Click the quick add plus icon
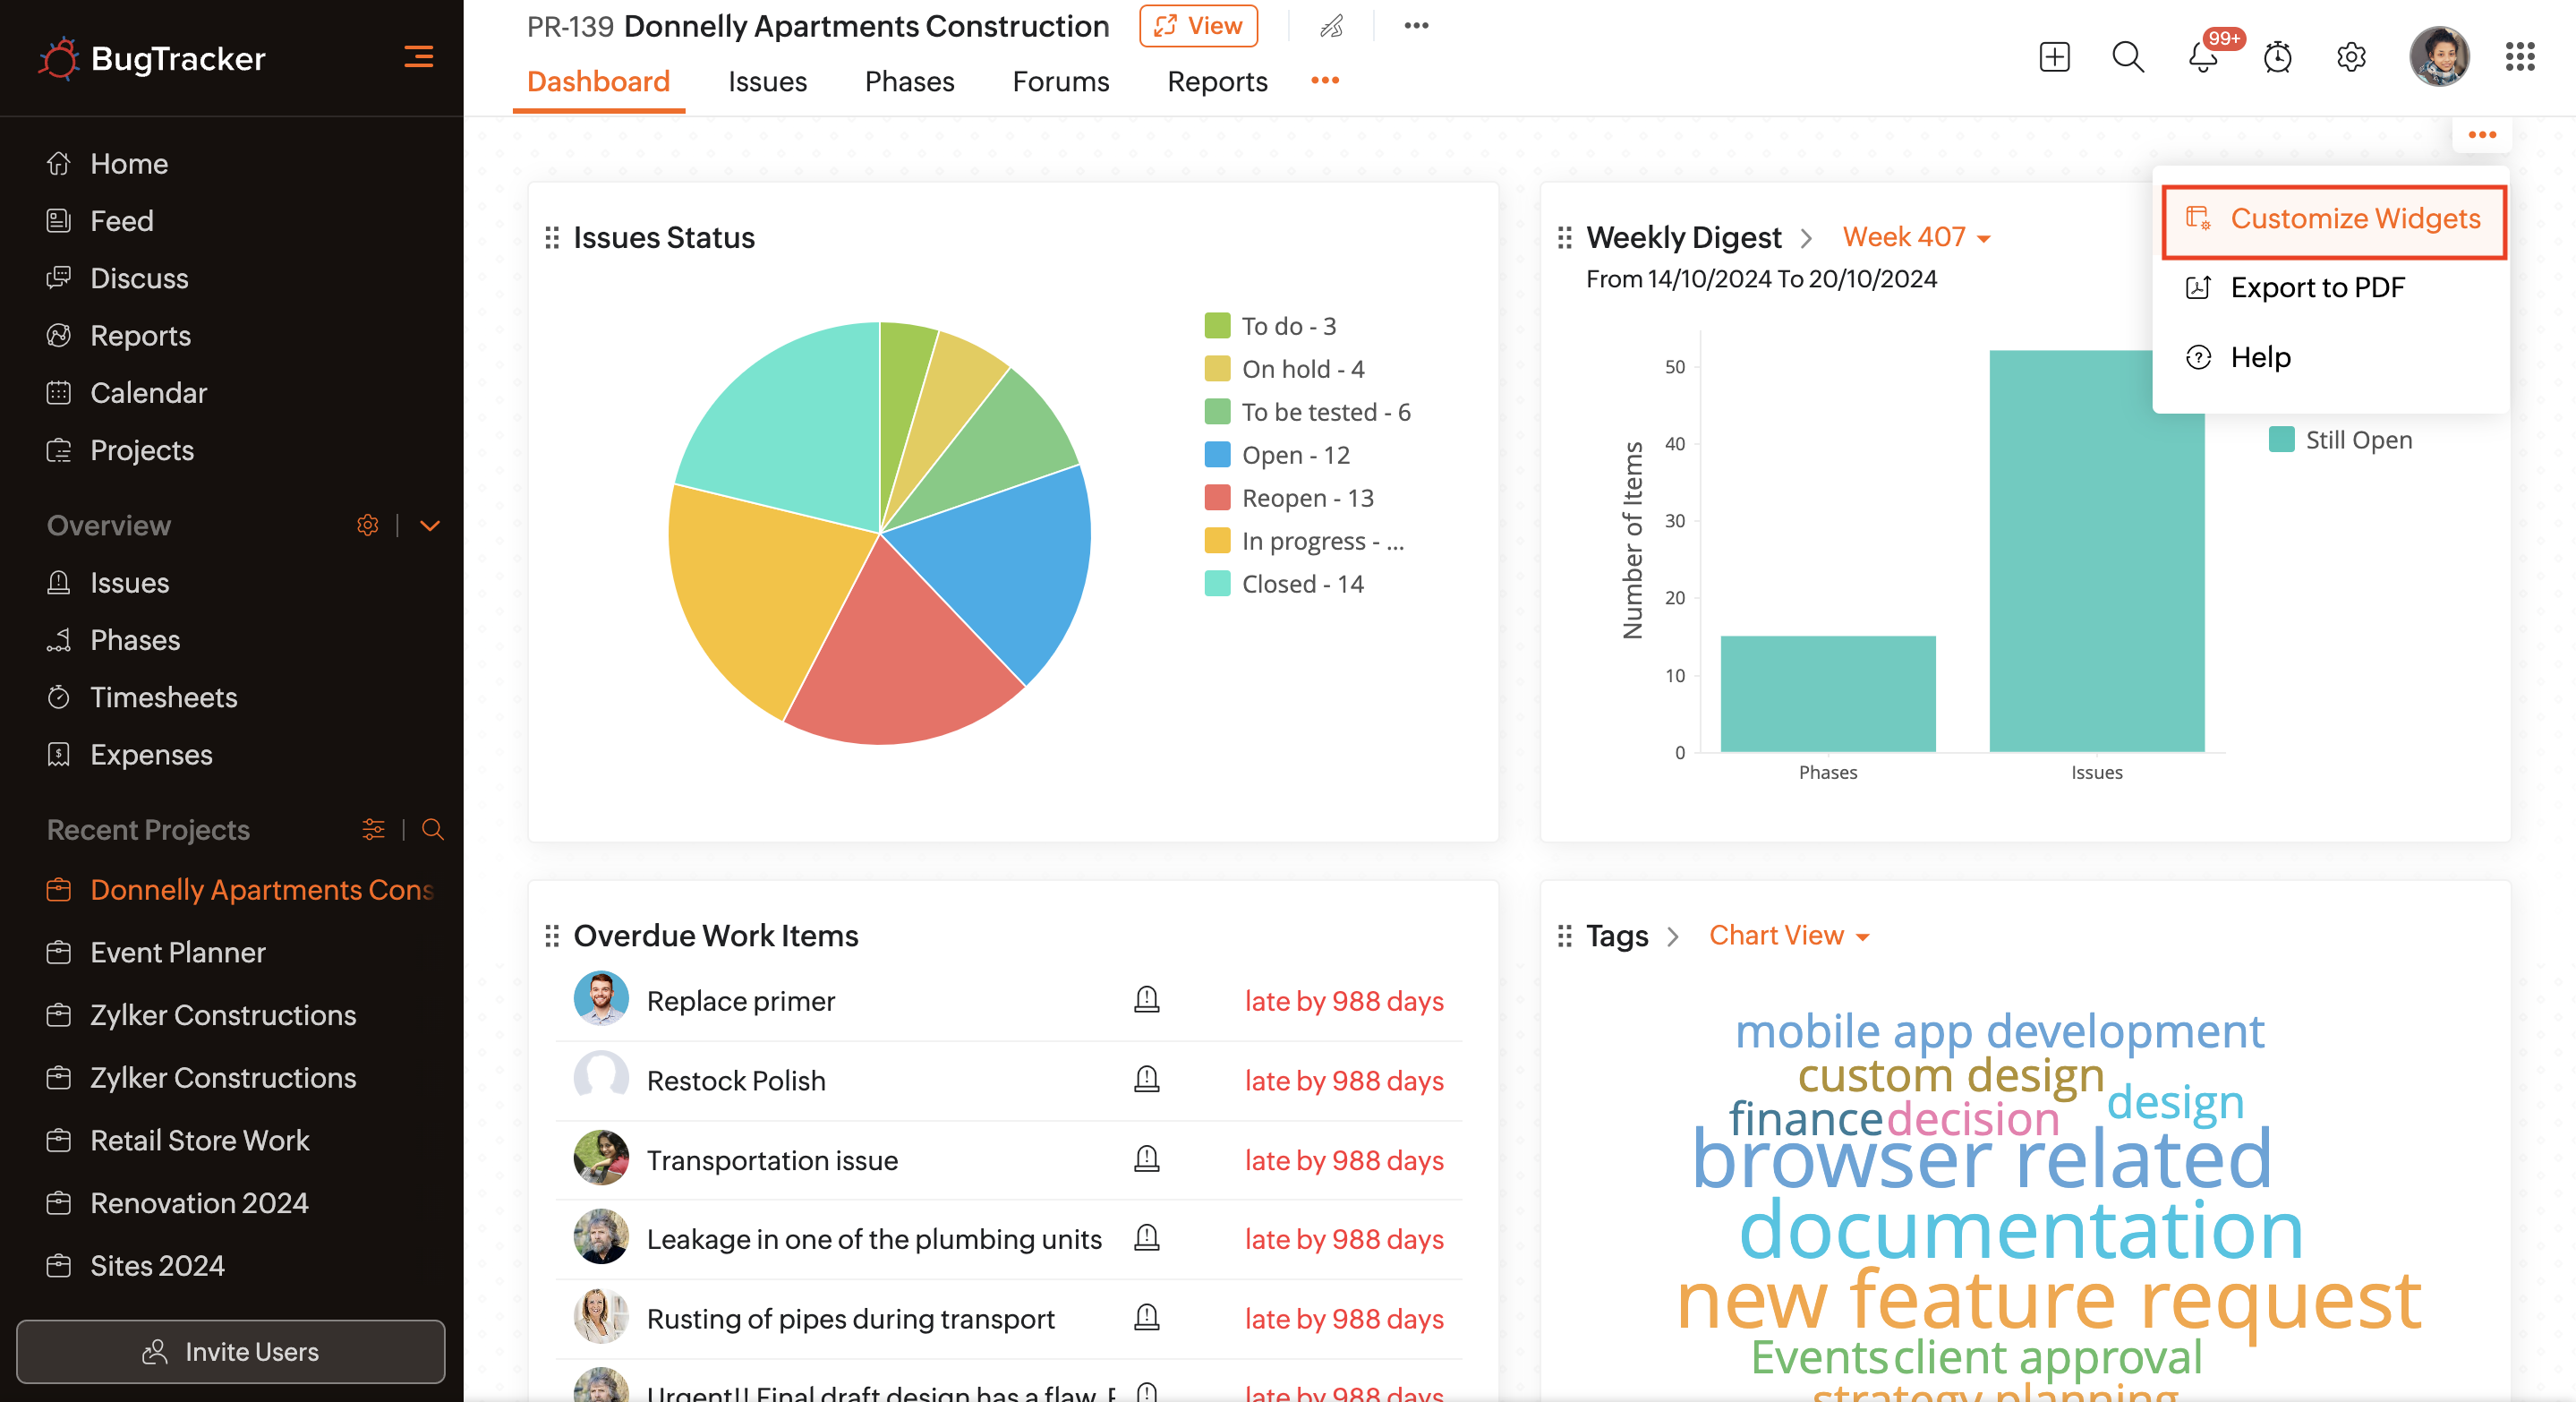 tap(2054, 58)
